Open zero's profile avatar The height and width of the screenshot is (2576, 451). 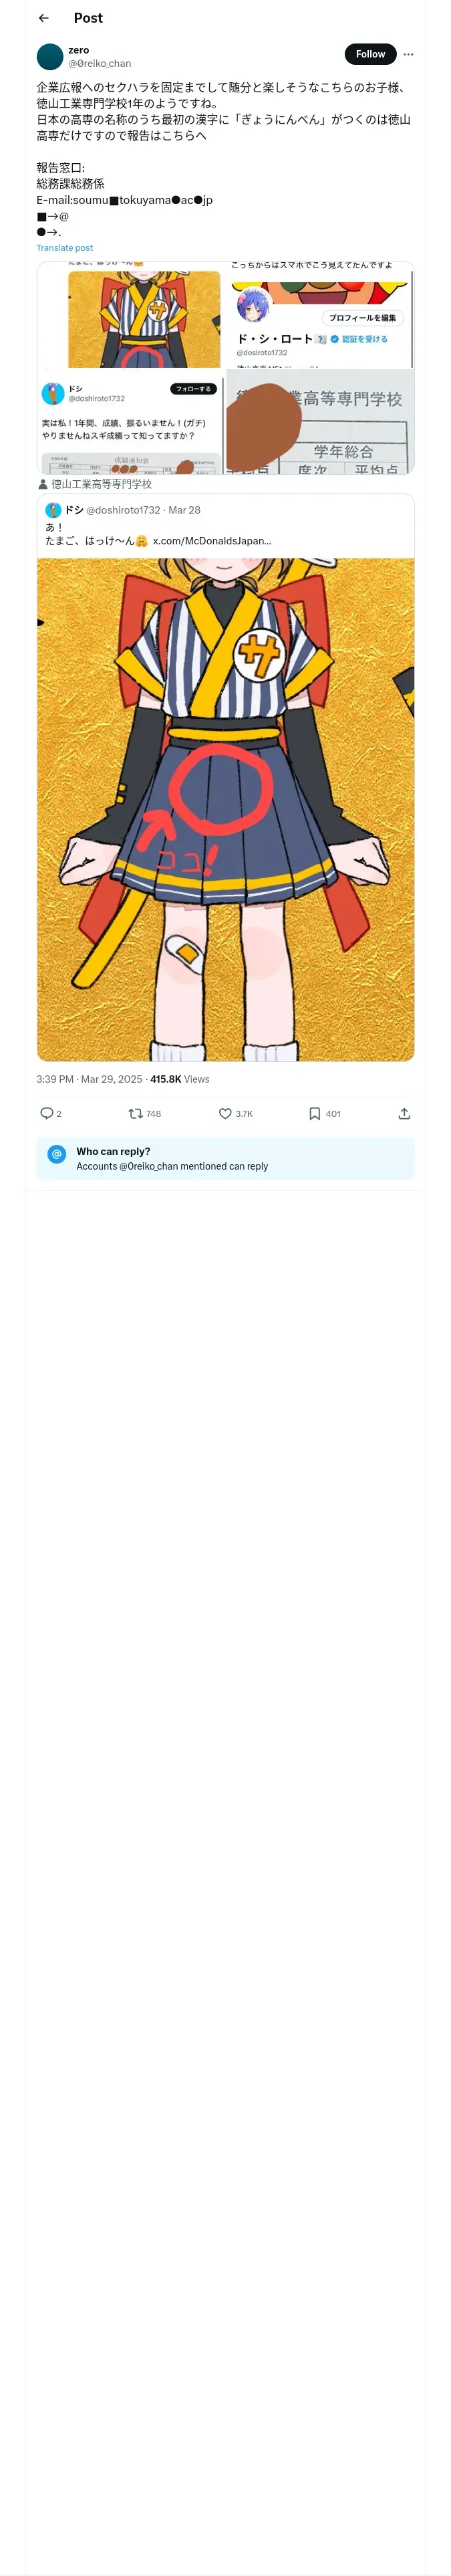[x=50, y=56]
